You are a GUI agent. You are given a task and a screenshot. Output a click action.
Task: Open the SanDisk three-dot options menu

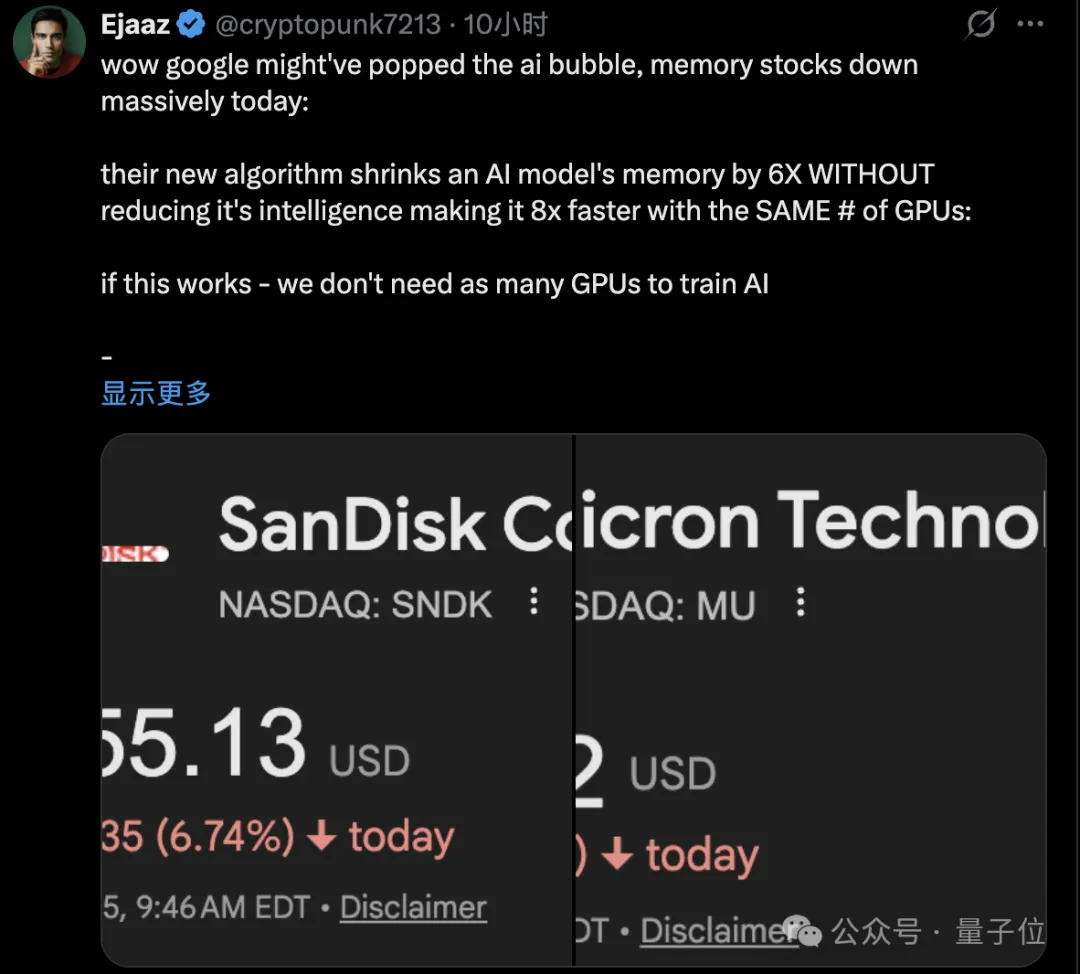(534, 602)
